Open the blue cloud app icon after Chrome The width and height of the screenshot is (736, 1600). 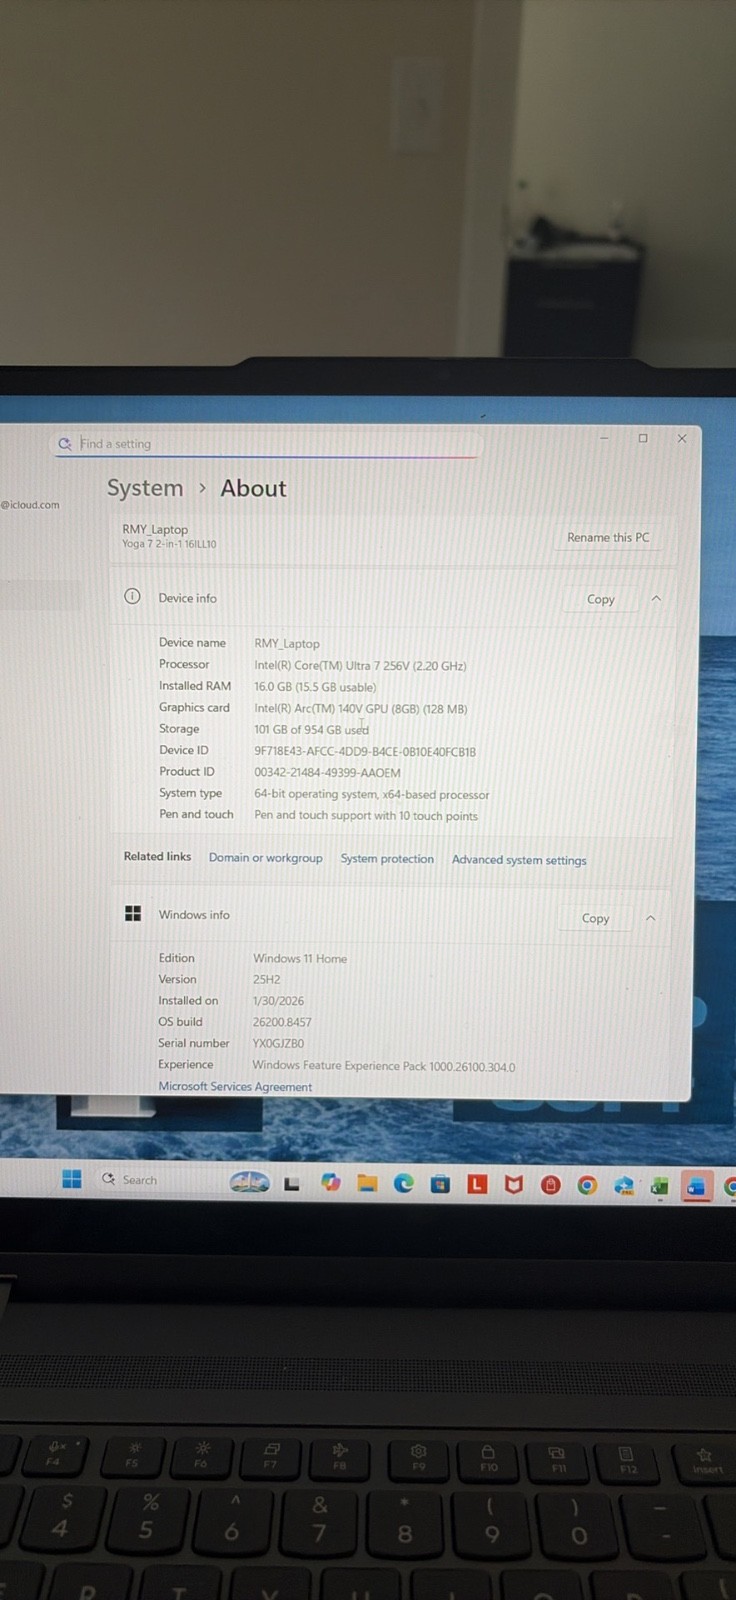click(624, 1186)
